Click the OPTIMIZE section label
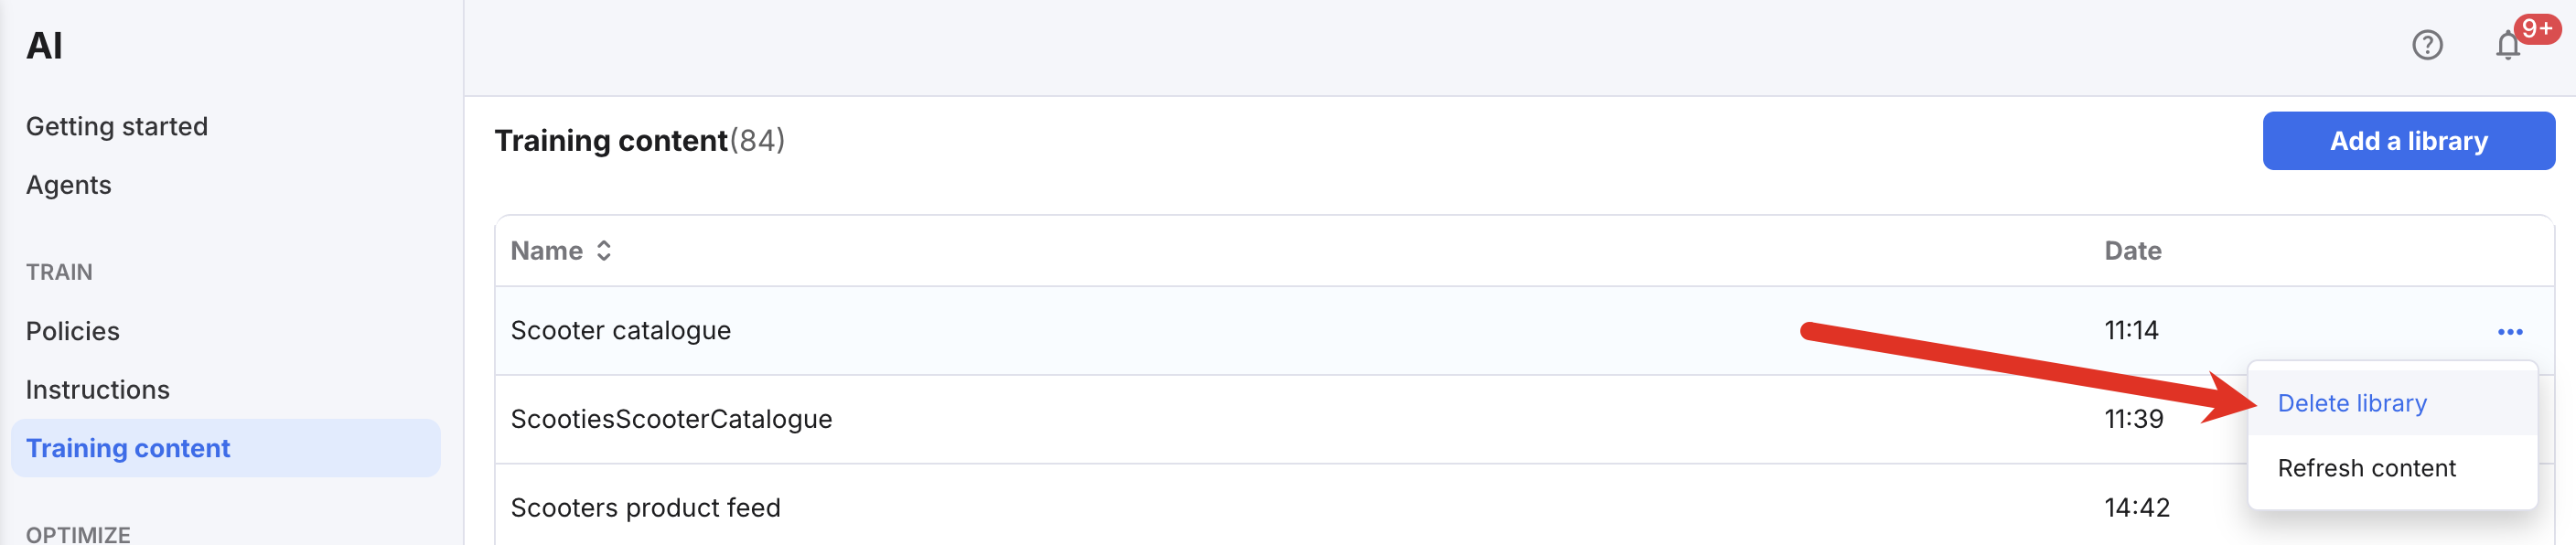 tap(77, 534)
